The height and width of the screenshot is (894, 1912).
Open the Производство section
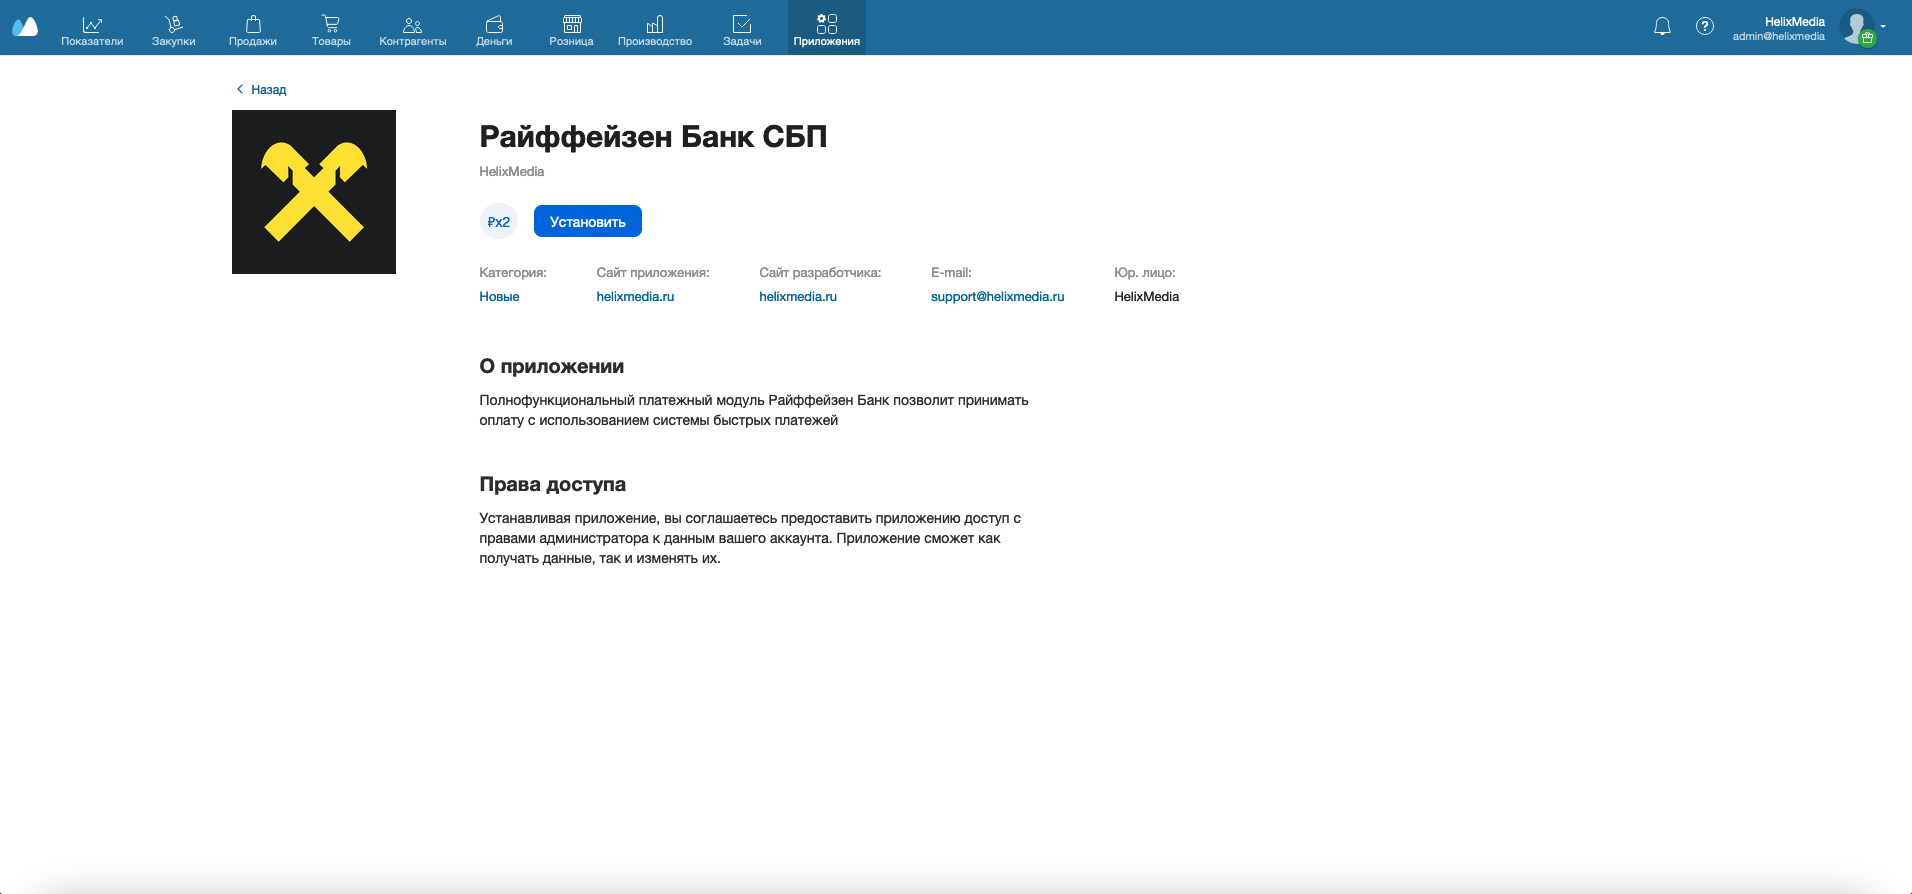point(655,30)
